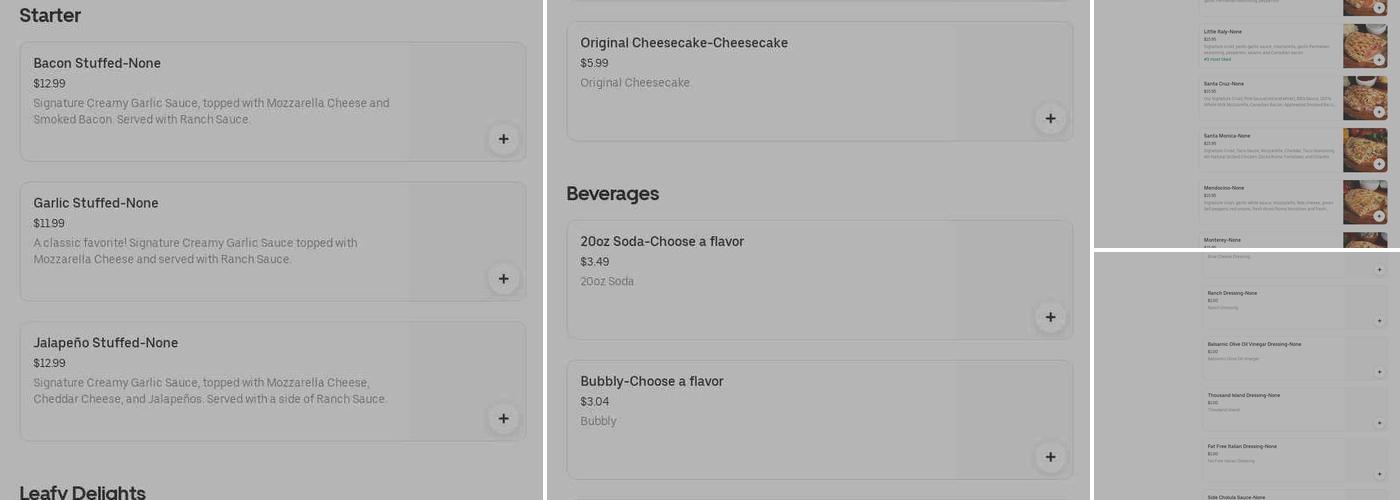Viewport: 1400px width, 500px height.
Task: Add Balsamic Olive Oil Vinegar Dressing
Action: 1379,372
